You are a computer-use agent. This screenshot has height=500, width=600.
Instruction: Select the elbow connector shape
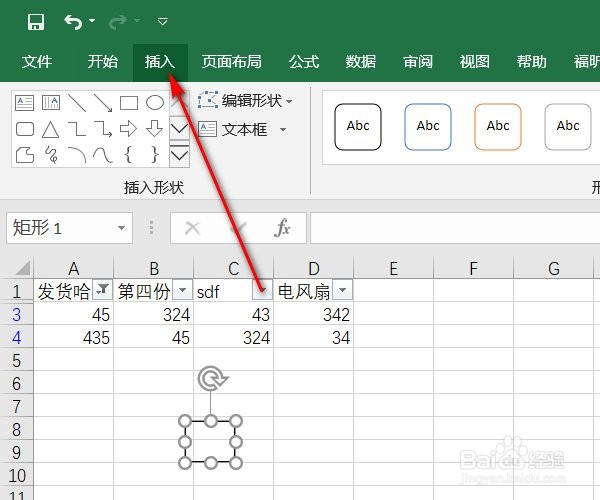(x=77, y=129)
